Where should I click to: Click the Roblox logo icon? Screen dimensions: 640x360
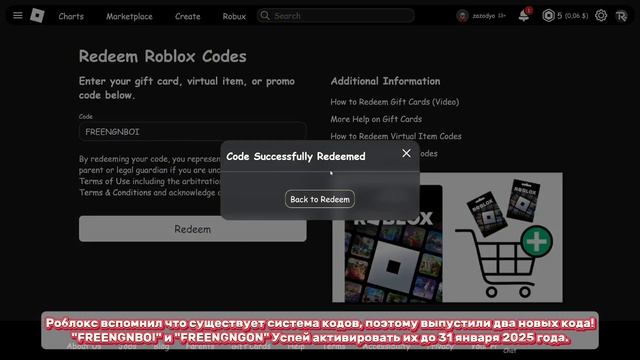tap(37, 16)
